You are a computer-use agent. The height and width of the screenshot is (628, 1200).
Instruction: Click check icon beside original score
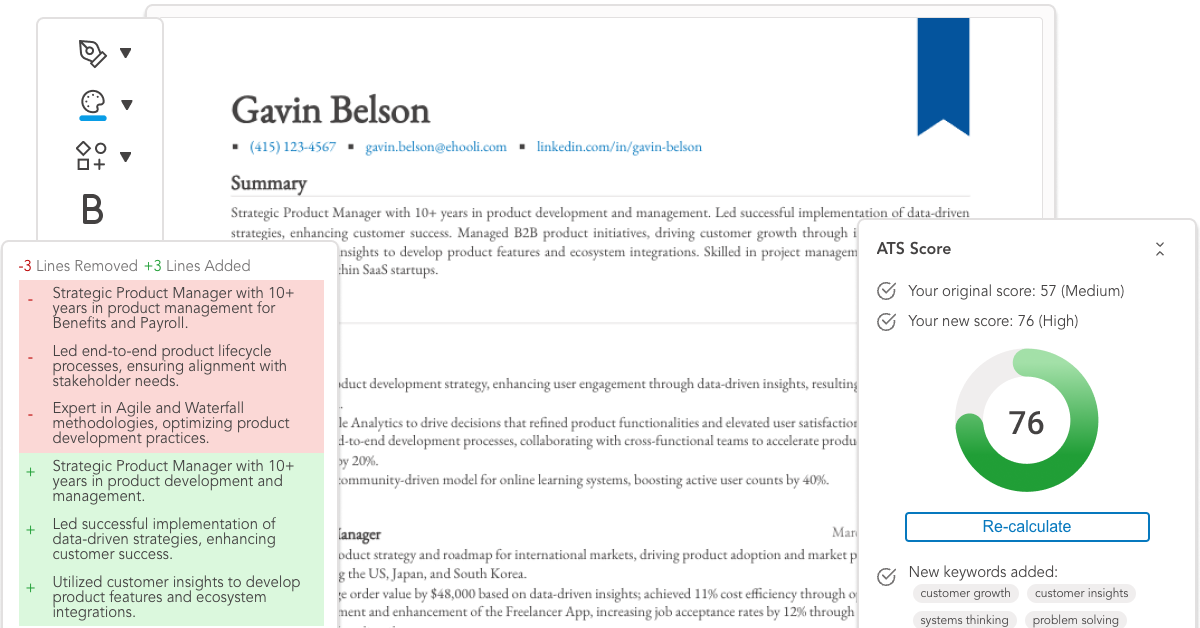click(x=886, y=291)
